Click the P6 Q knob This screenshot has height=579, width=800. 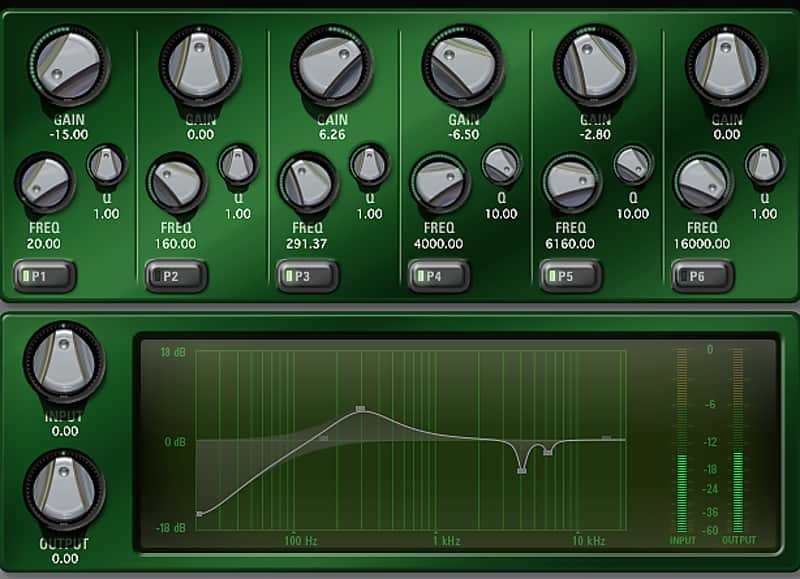click(x=765, y=165)
